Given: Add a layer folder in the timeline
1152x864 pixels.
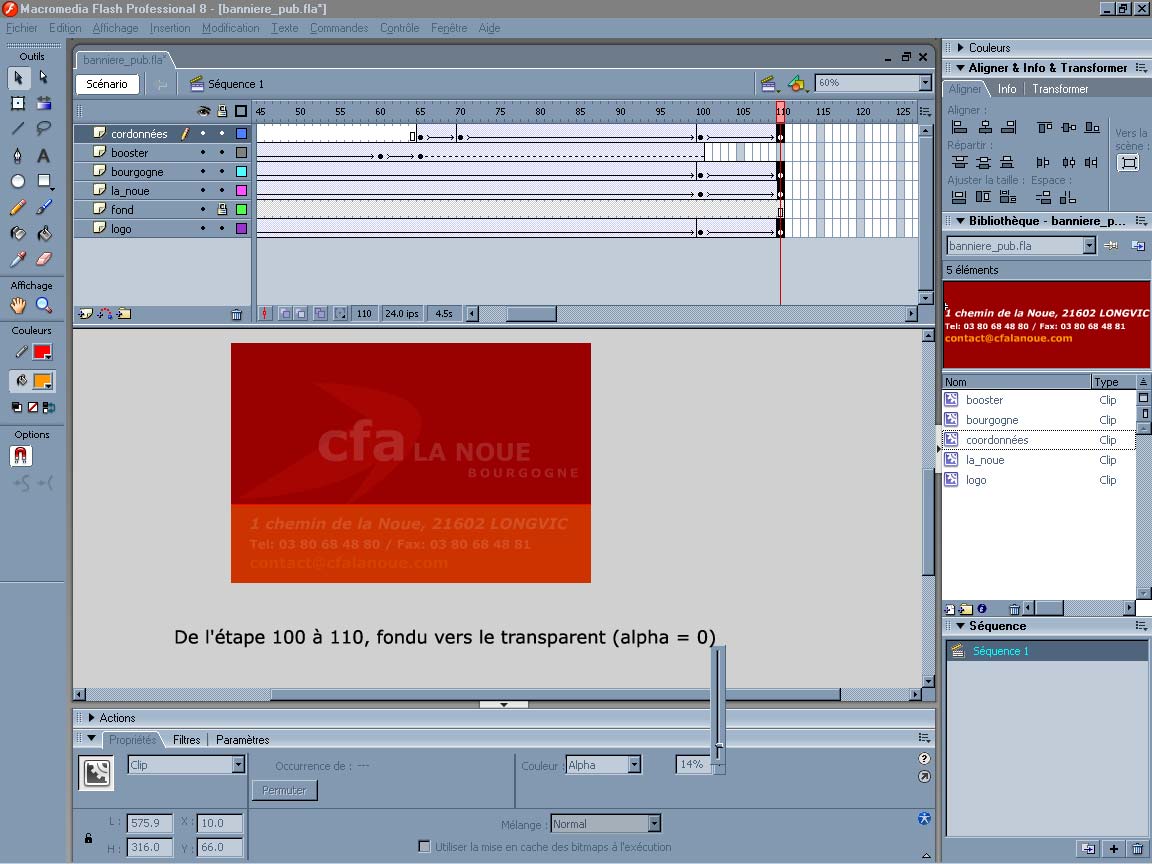Looking at the screenshot, I should (124, 314).
